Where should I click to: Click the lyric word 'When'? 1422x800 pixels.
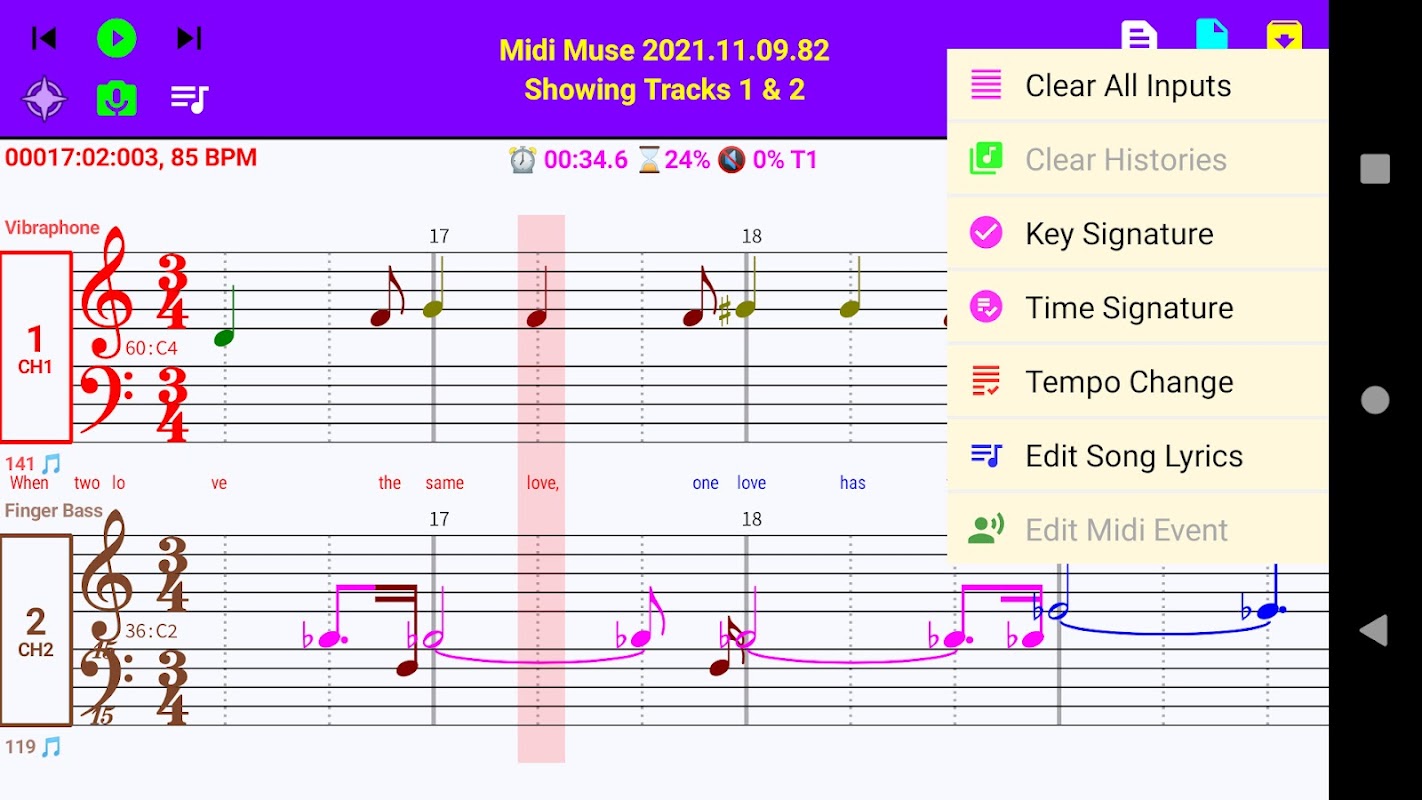(x=29, y=483)
